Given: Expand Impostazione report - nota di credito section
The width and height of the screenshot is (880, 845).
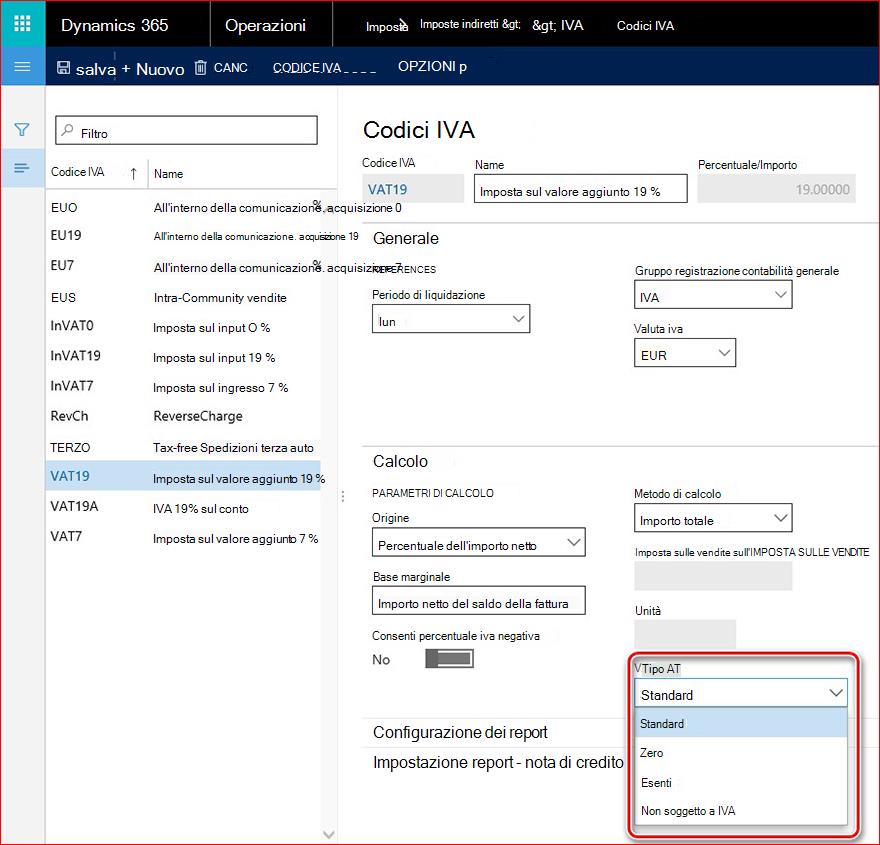Looking at the screenshot, I should click(x=498, y=763).
